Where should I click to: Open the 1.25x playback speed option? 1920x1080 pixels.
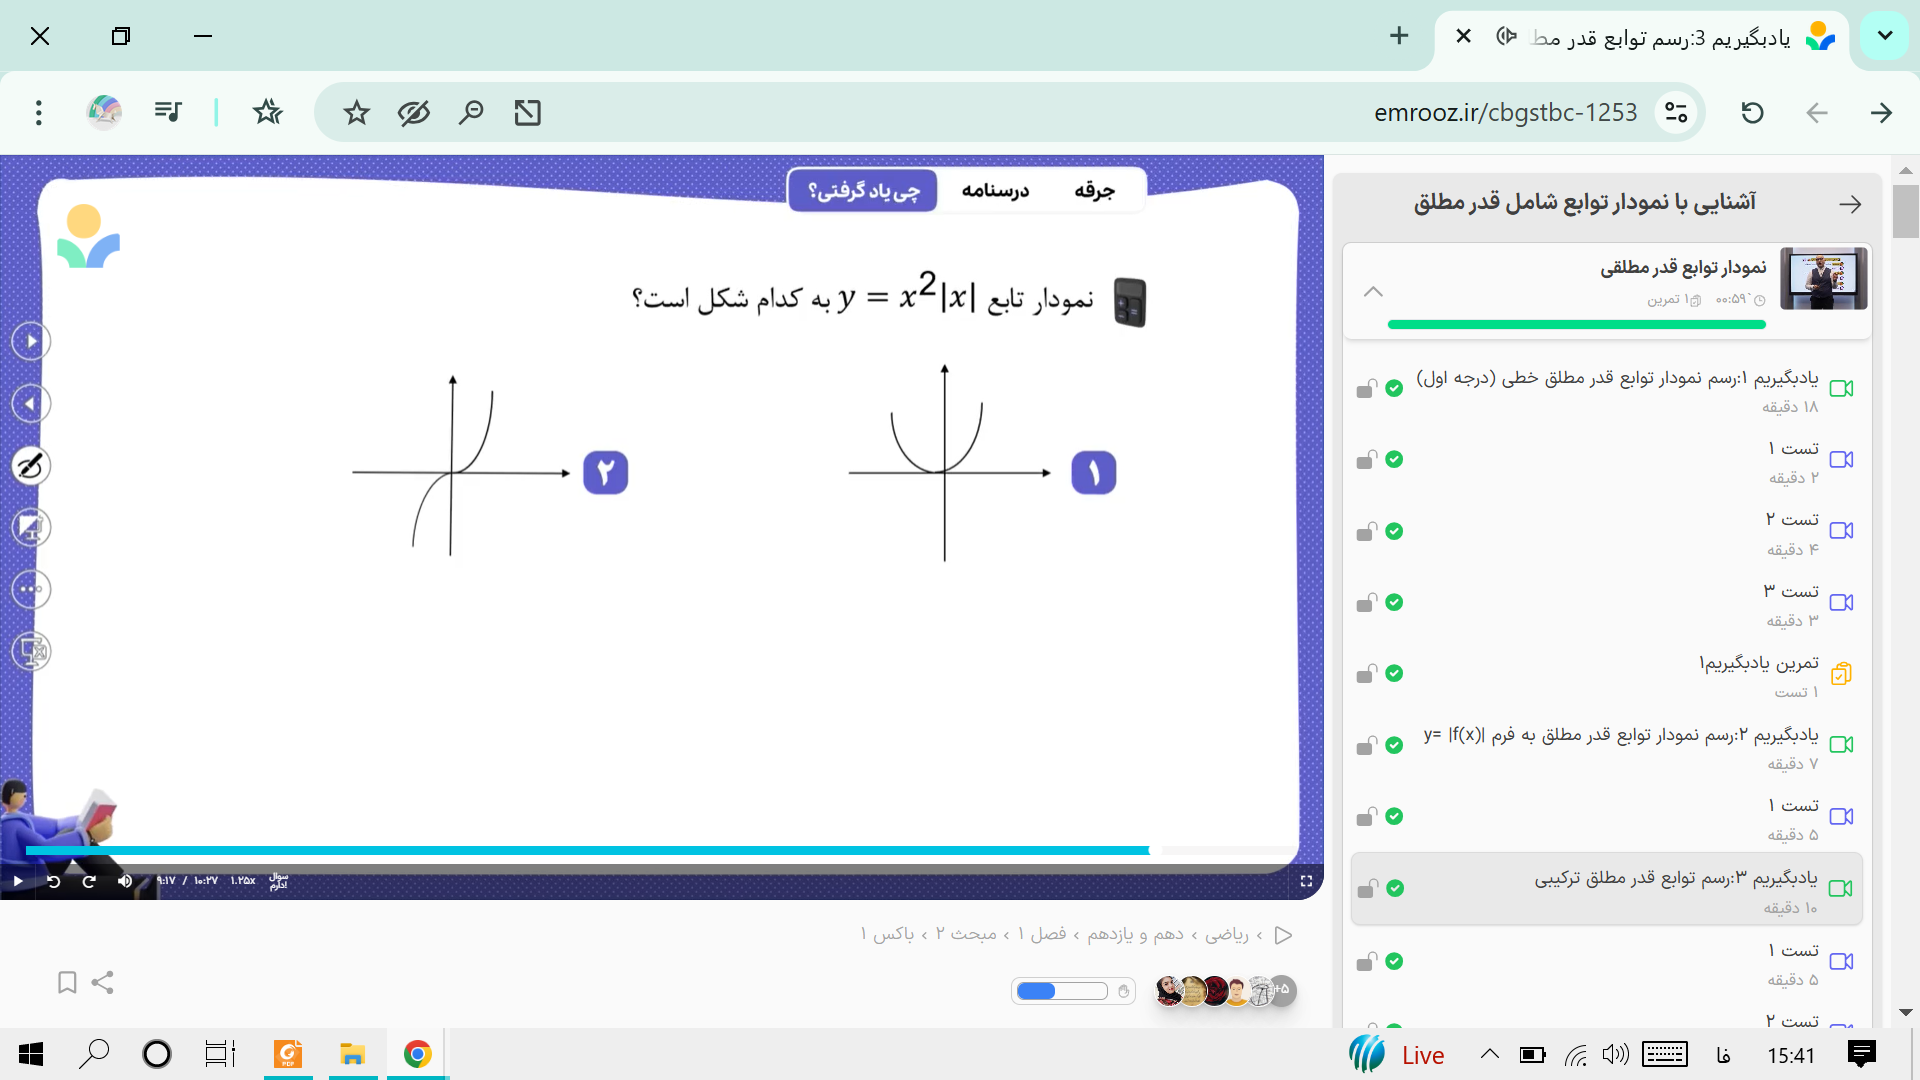tap(243, 881)
